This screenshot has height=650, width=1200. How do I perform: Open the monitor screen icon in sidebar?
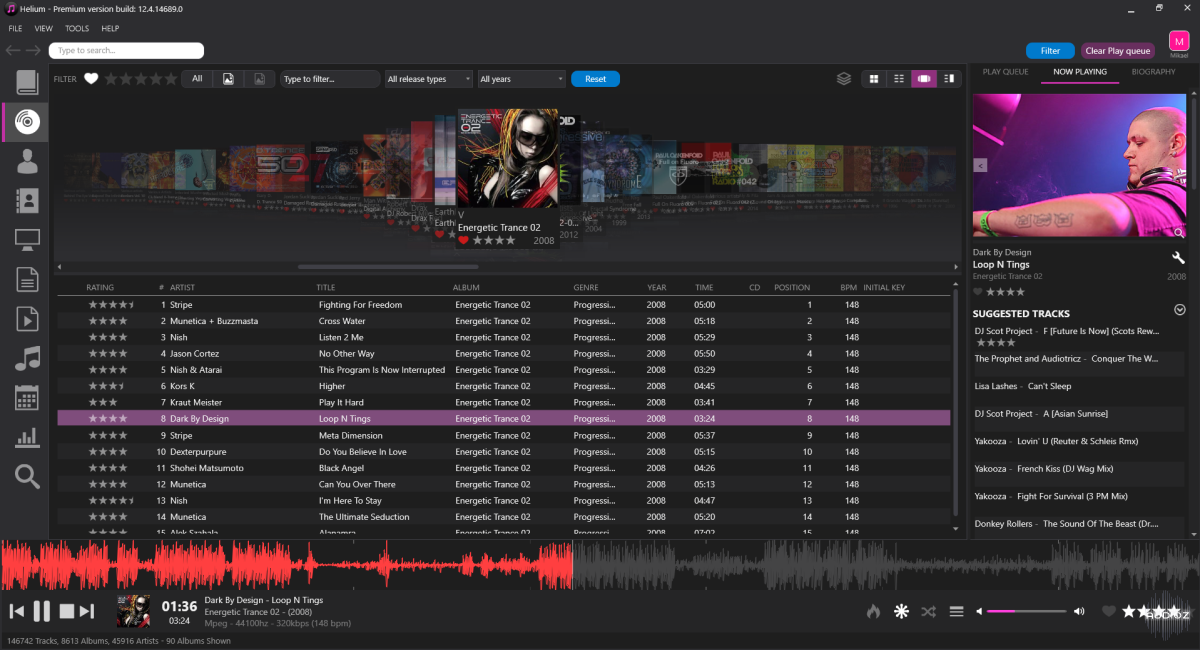27,240
